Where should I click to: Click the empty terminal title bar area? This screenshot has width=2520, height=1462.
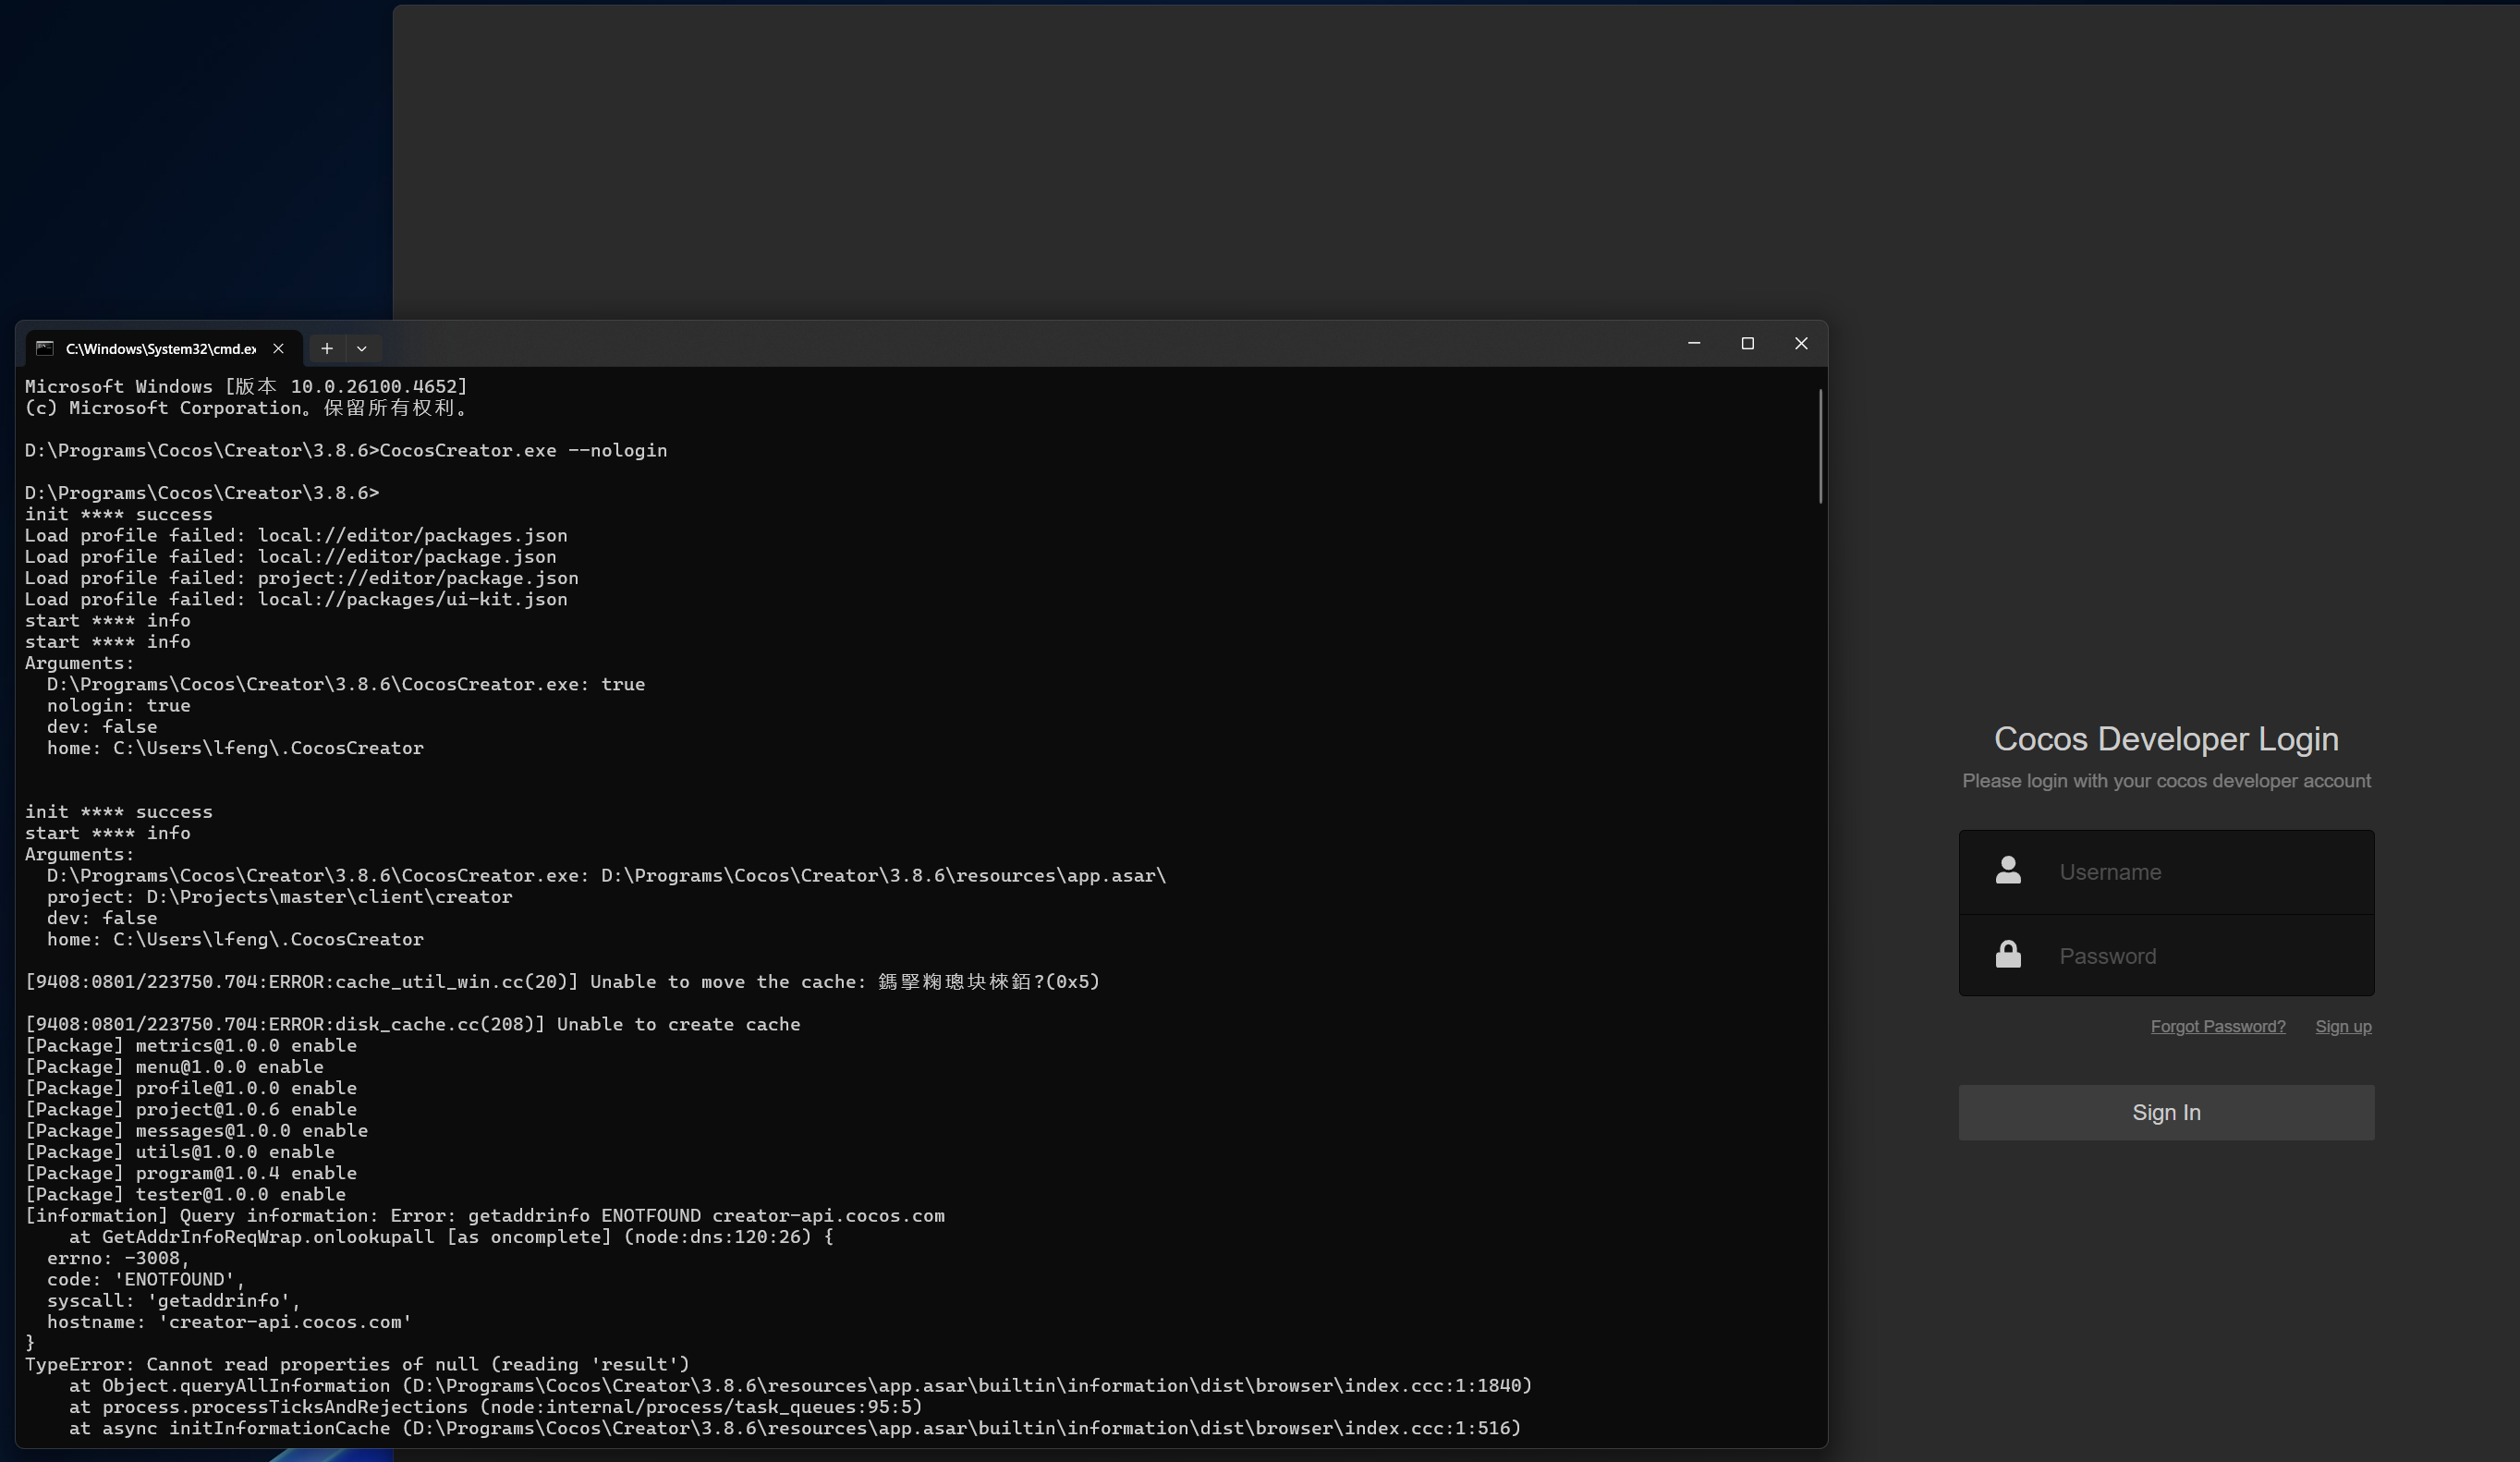tap(1000, 345)
